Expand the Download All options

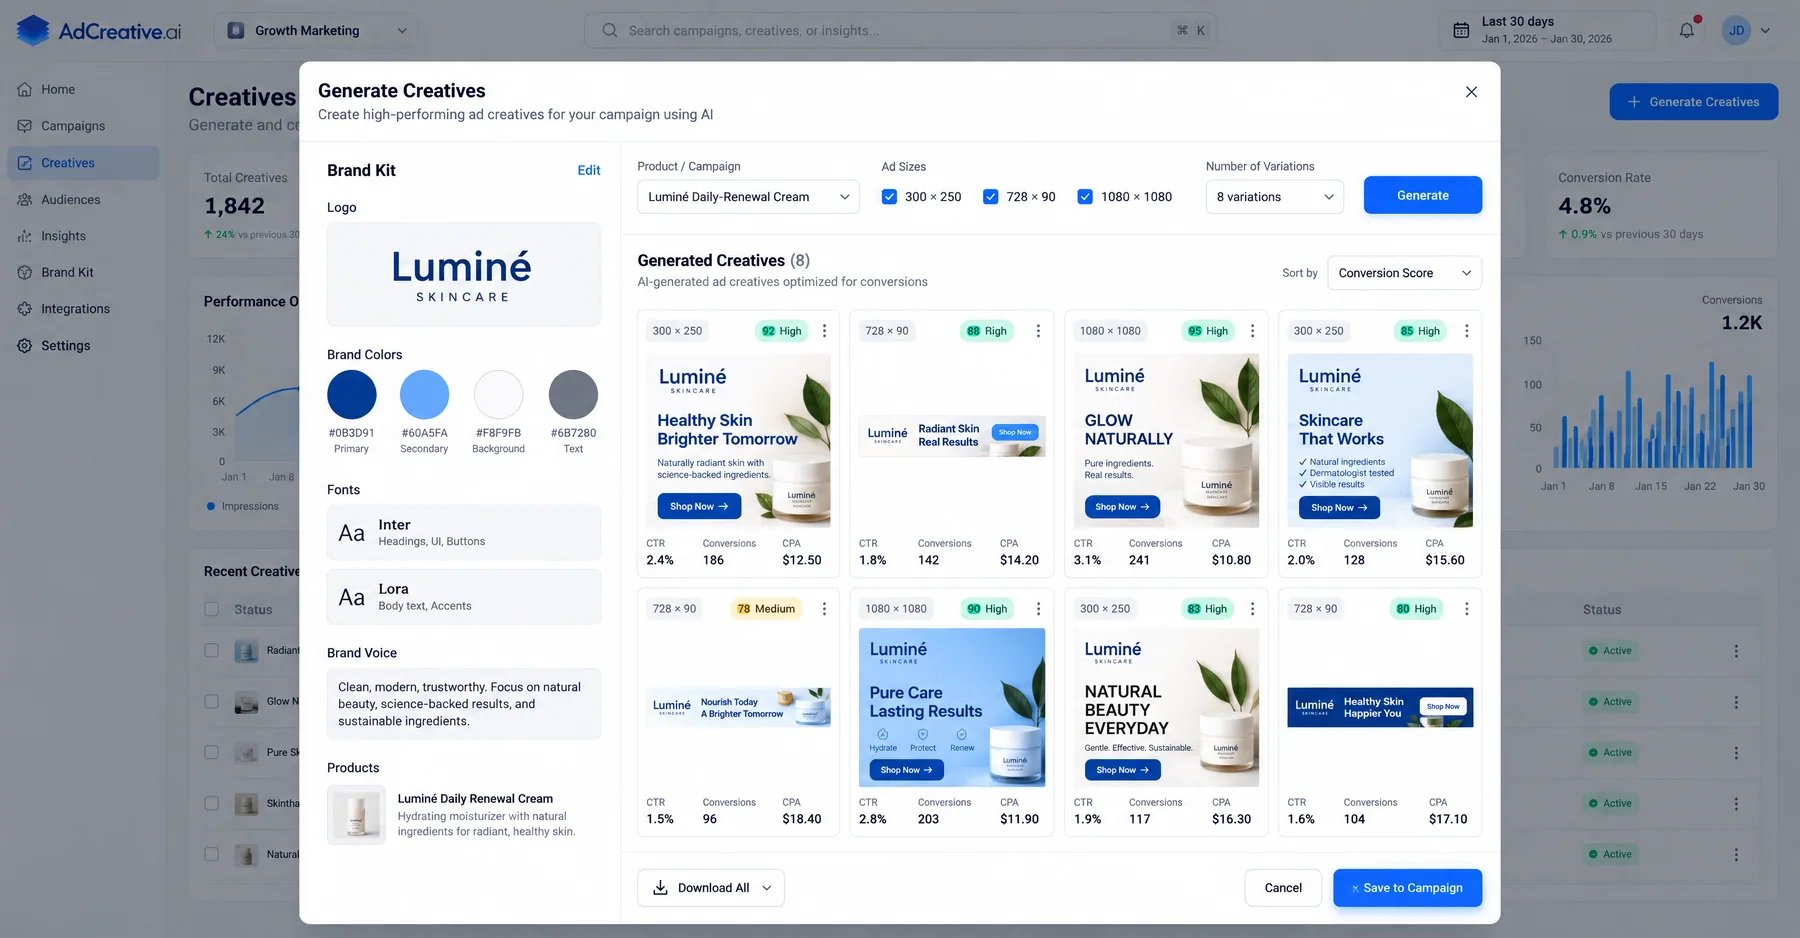click(767, 888)
